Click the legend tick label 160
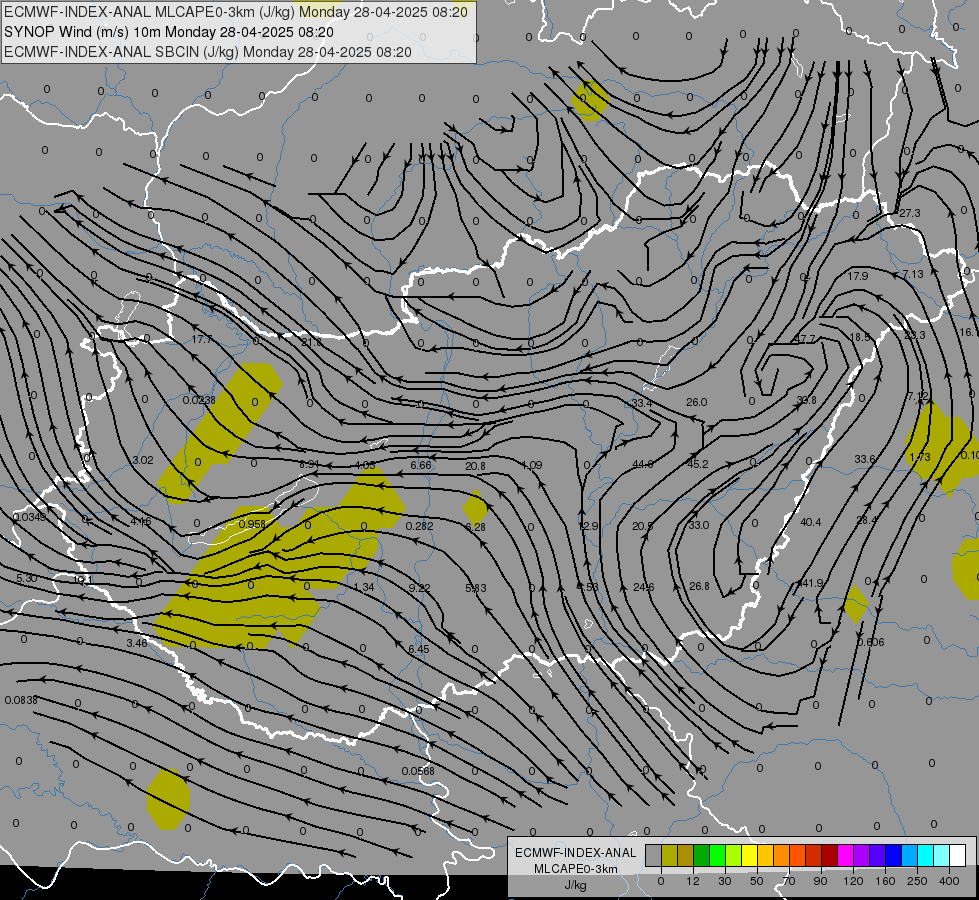This screenshot has width=979, height=900. tap(885, 881)
